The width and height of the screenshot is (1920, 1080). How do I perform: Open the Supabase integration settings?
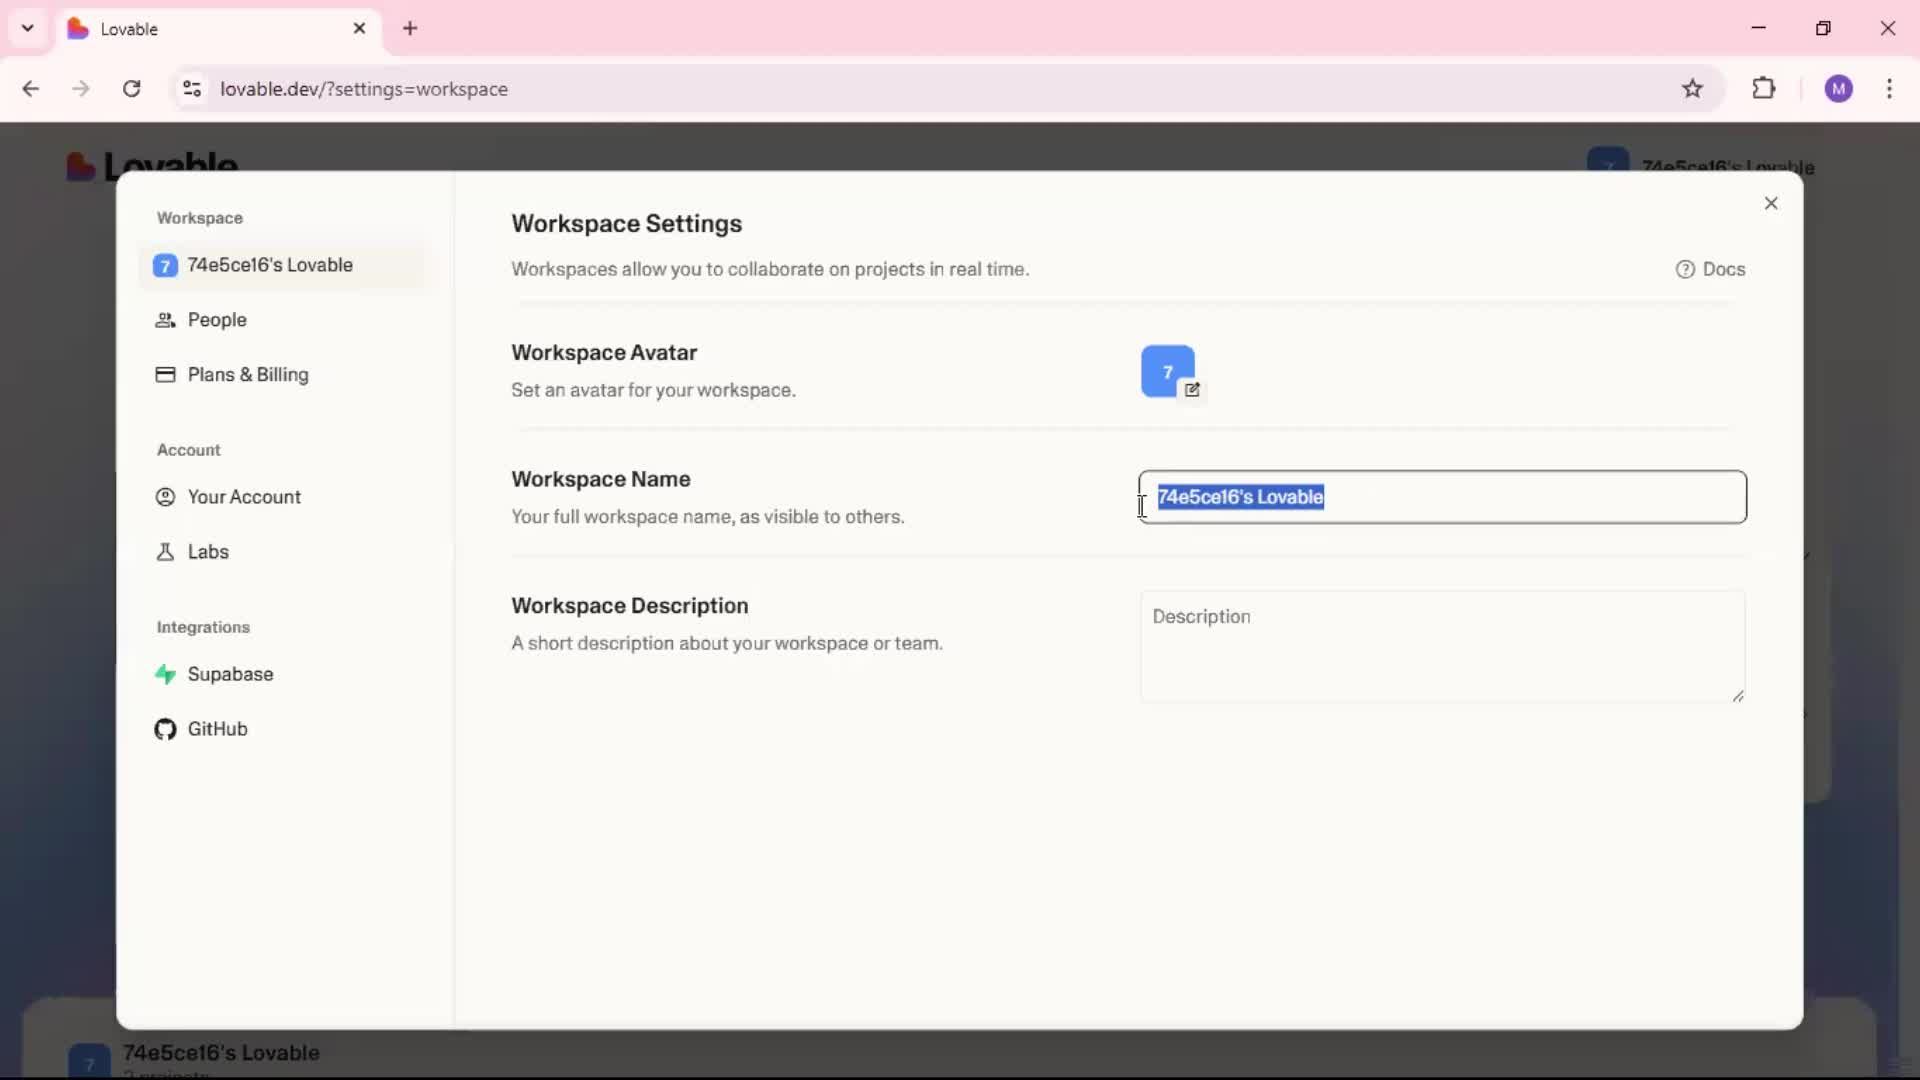283,674
